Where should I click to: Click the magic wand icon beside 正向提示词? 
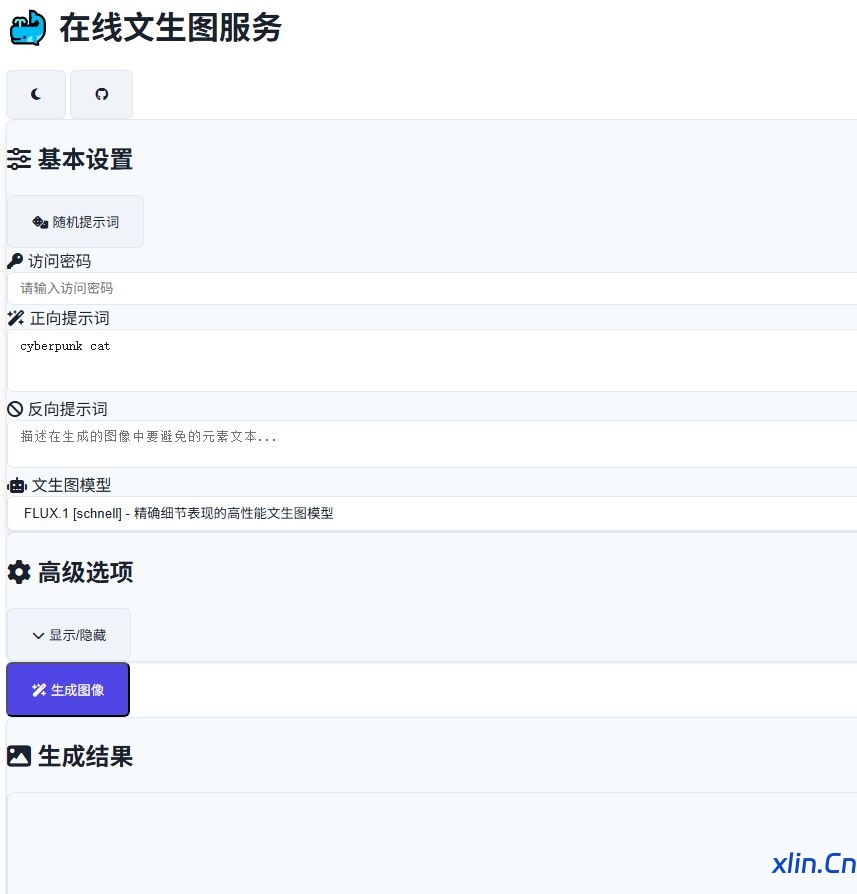pyautogui.click(x=16, y=318)
